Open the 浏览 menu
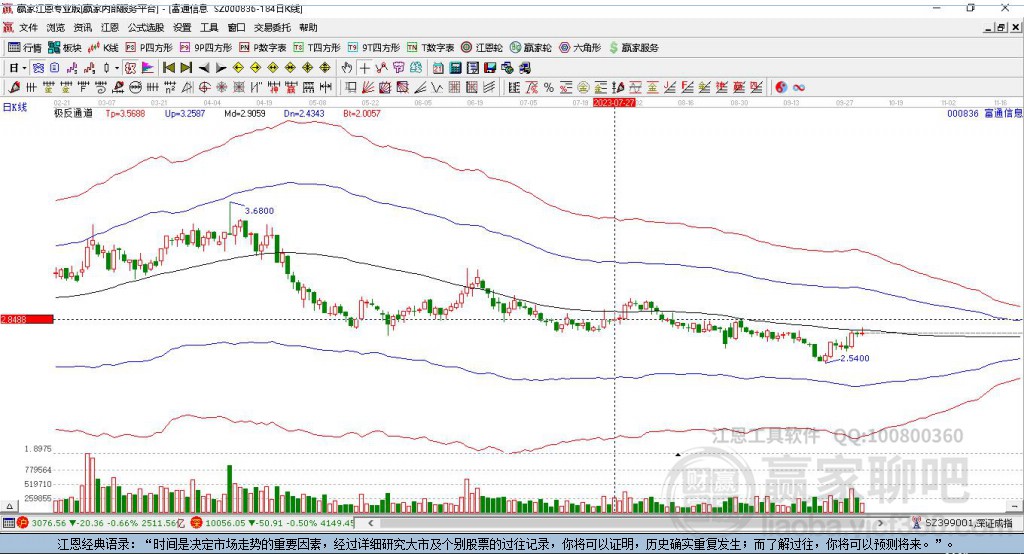Screen dimensions: 1024x554 [56, 27]
